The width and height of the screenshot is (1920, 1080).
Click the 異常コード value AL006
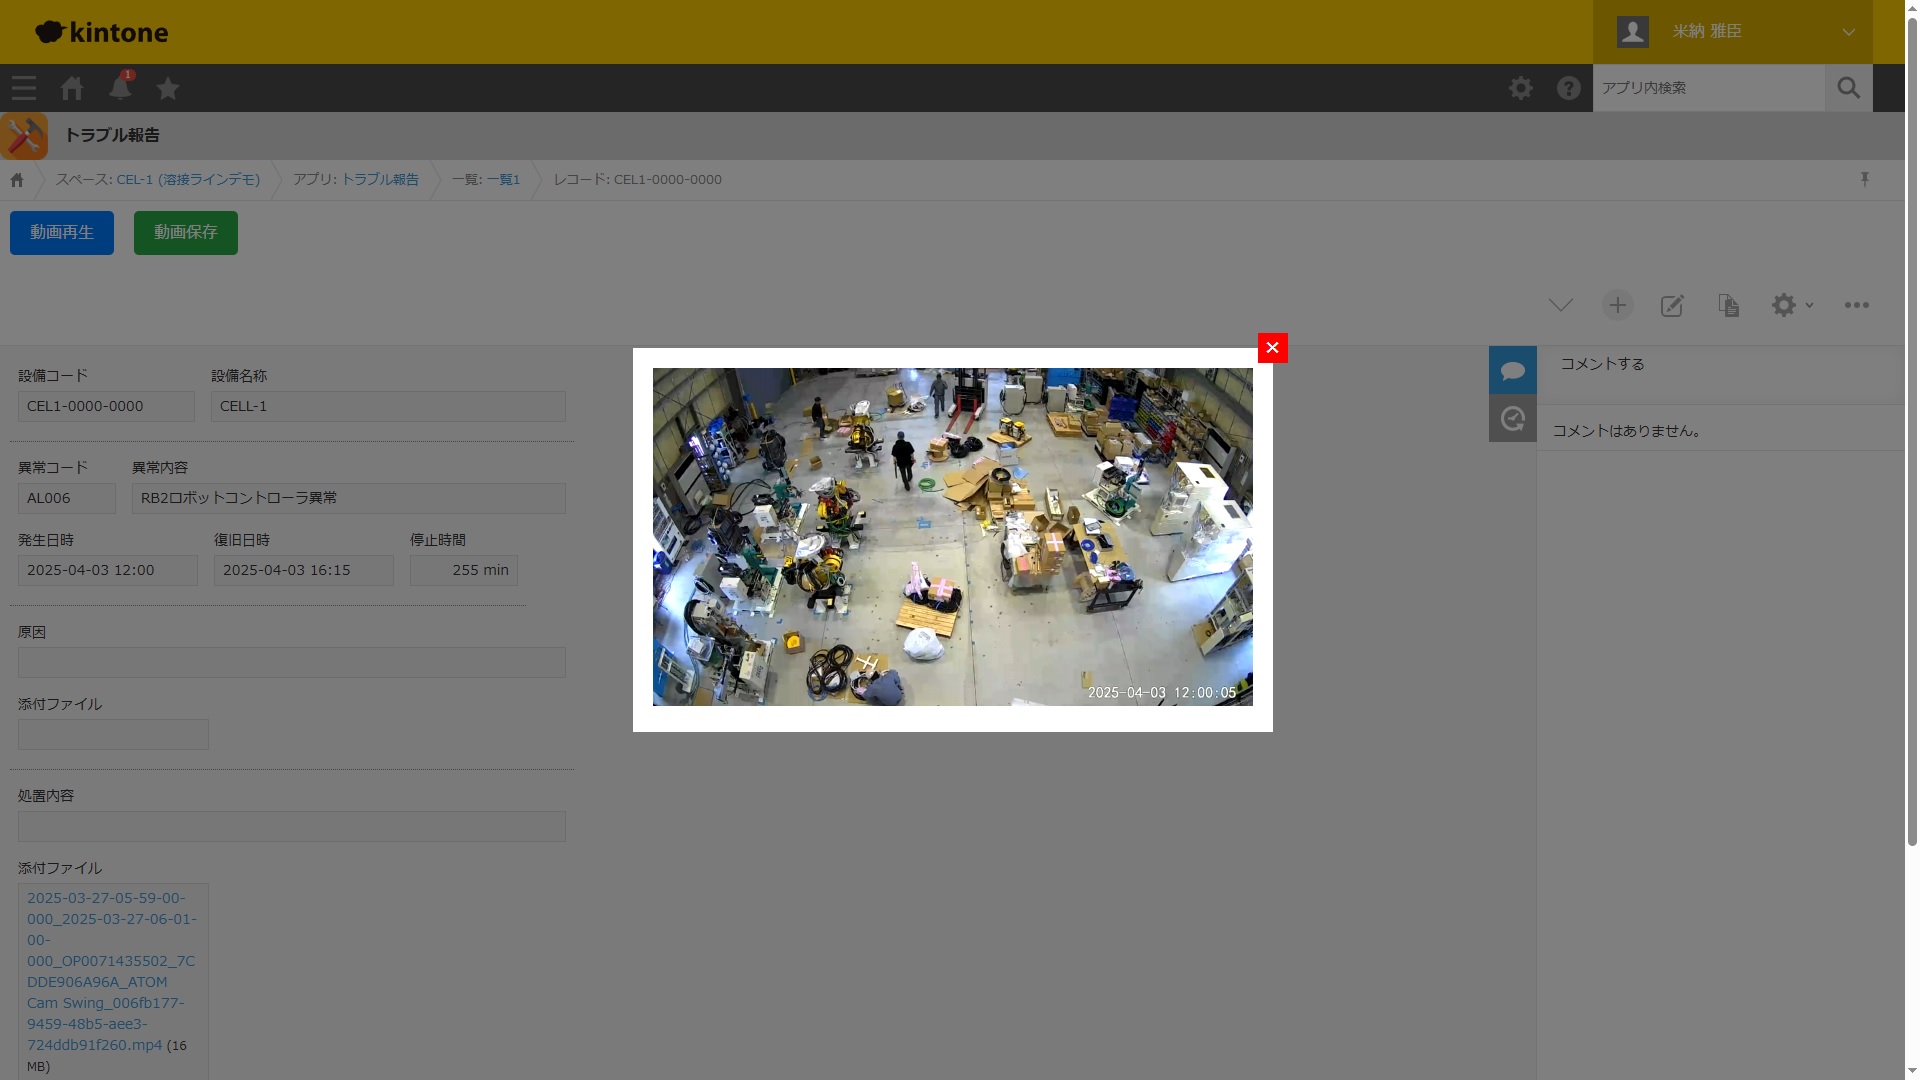pos(67,499)
